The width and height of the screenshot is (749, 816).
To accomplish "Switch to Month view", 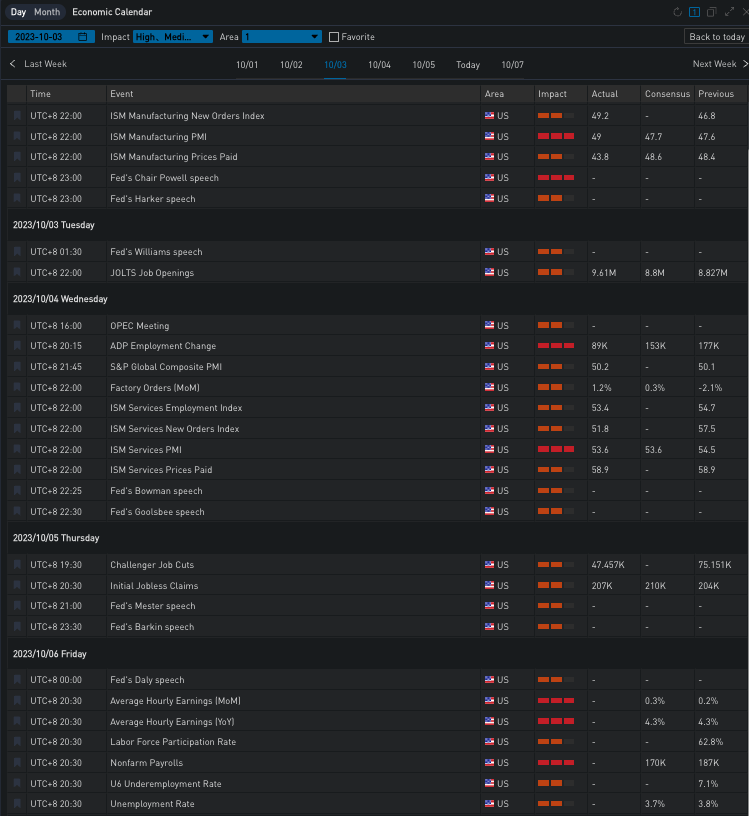I will pos(47,12).
